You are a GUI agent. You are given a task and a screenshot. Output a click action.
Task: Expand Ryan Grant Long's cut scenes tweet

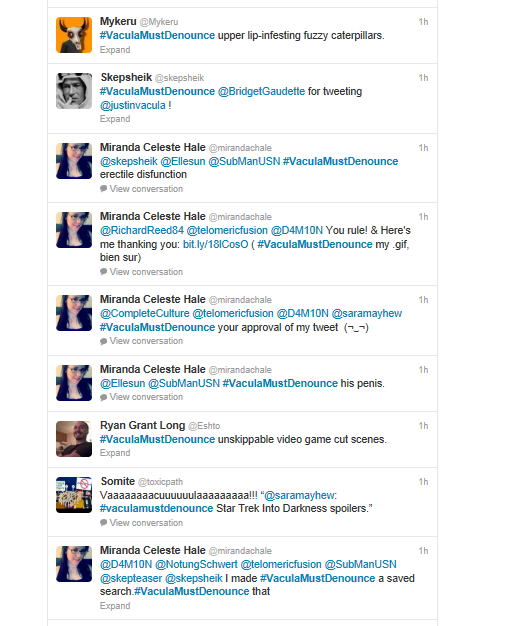pyautogui.click(x=115, y=453)
